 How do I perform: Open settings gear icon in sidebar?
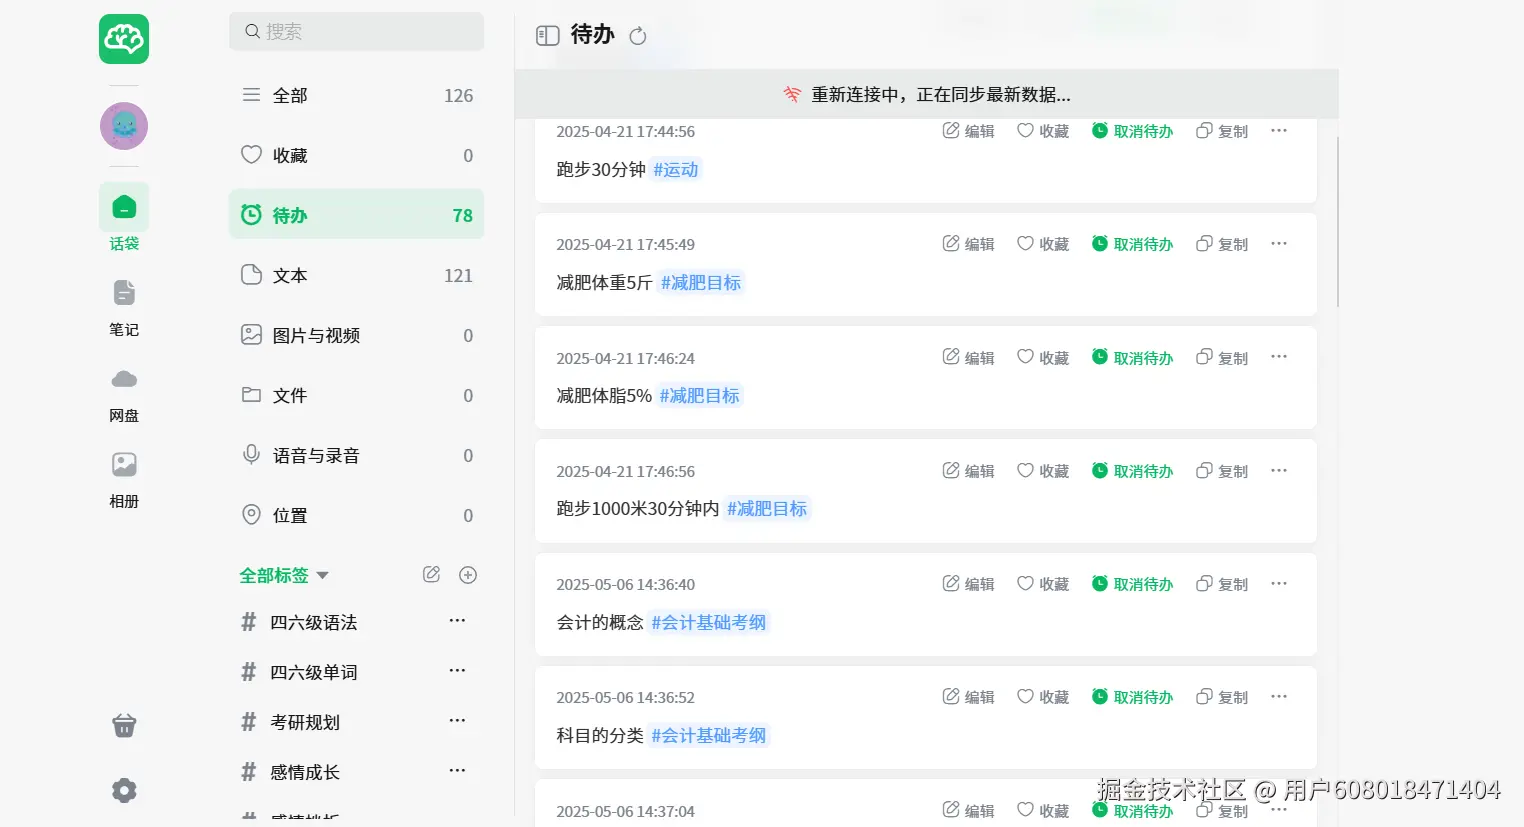(124, 791)
